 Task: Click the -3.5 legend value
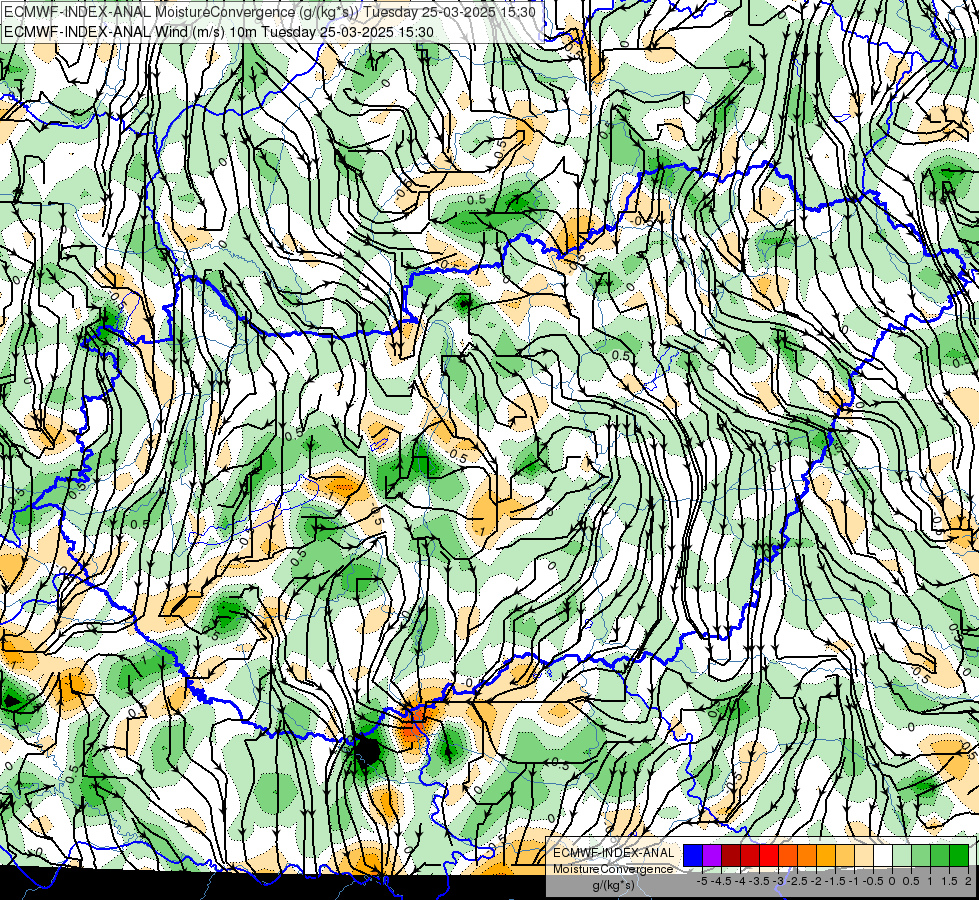pyautogui.click(x=759, y=881)
